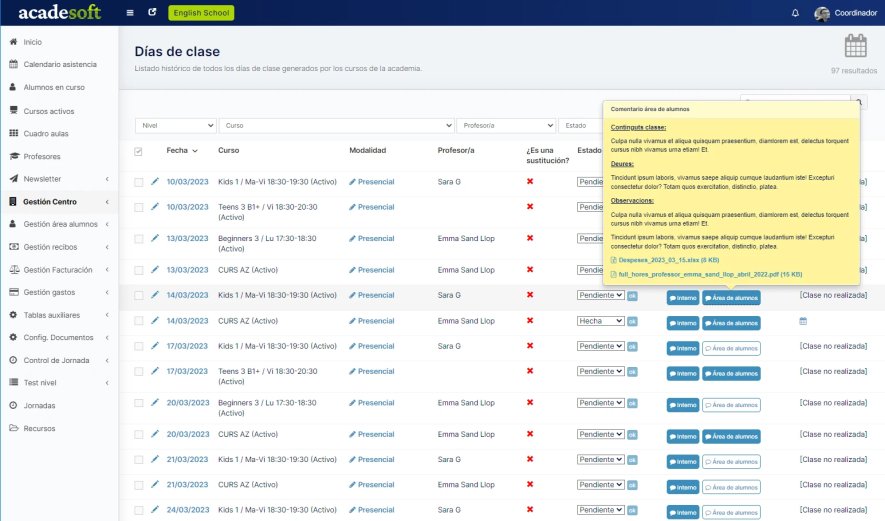Viewport: 885px width, 521px height.
Task: Click Área de alumnos button in 17/03/2023 Kids 1 row
Action: [x=731, y=348]
